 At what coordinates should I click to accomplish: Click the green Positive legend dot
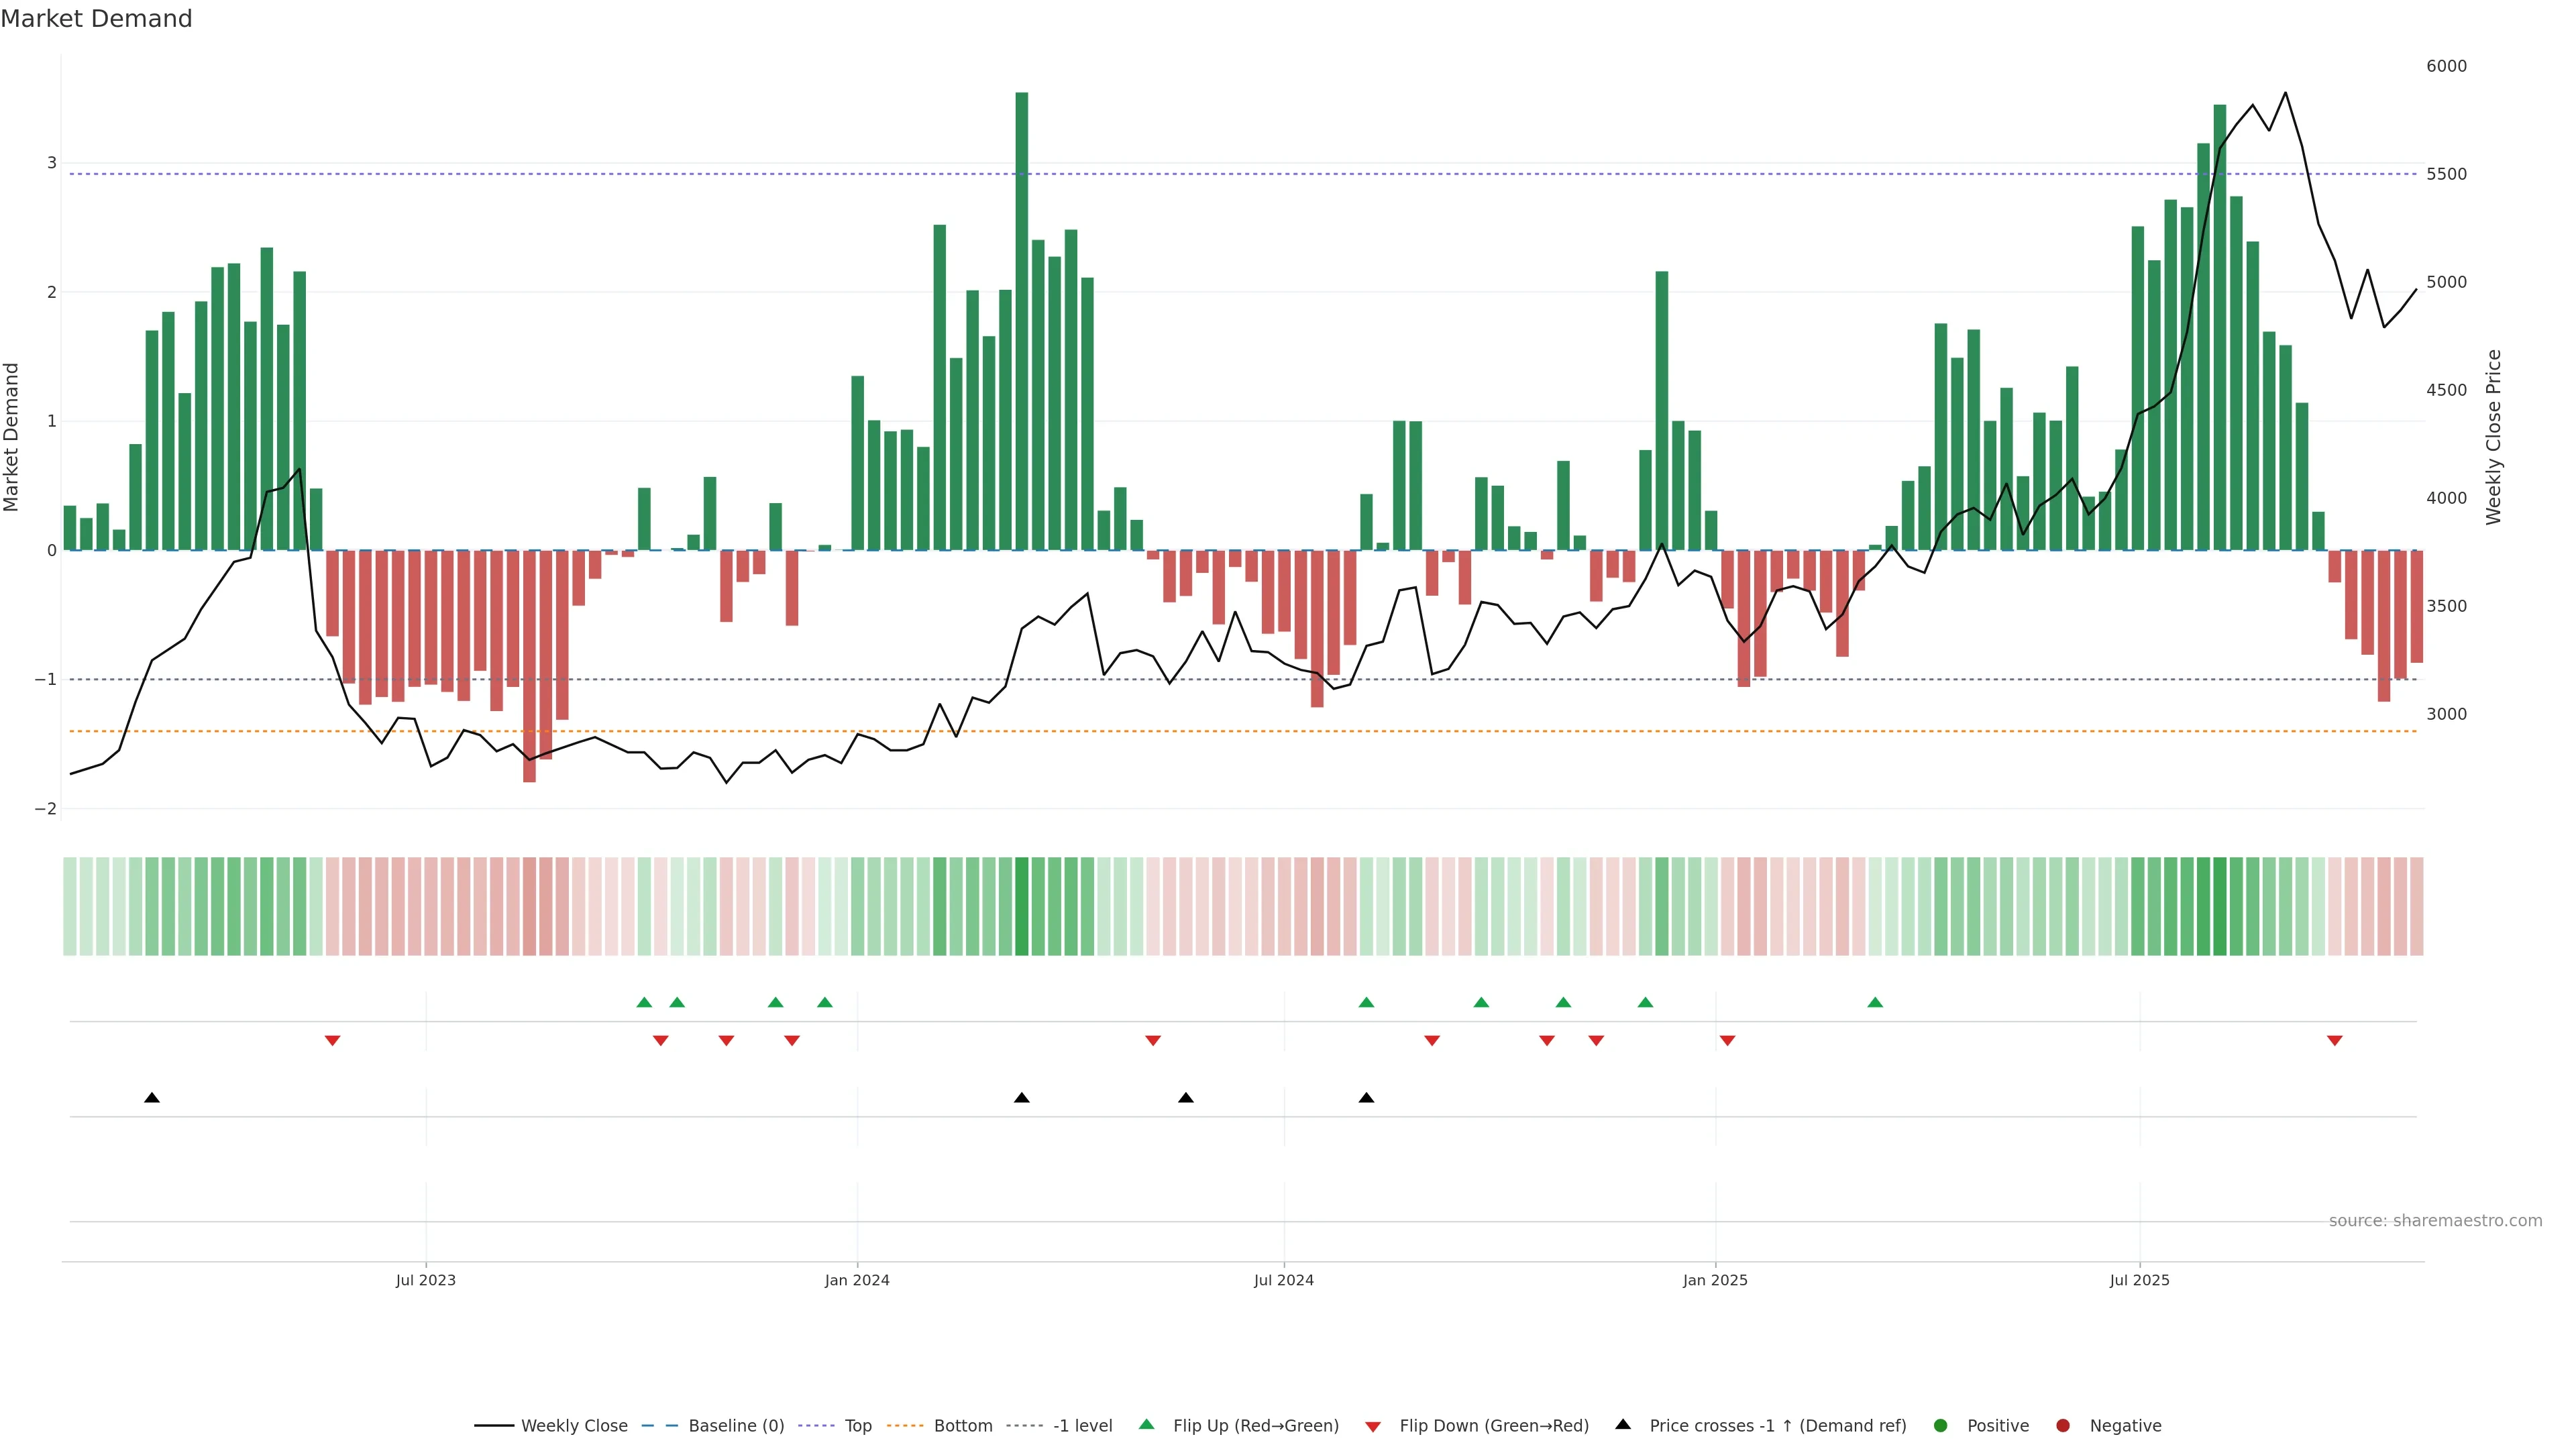(1941, 1425)
